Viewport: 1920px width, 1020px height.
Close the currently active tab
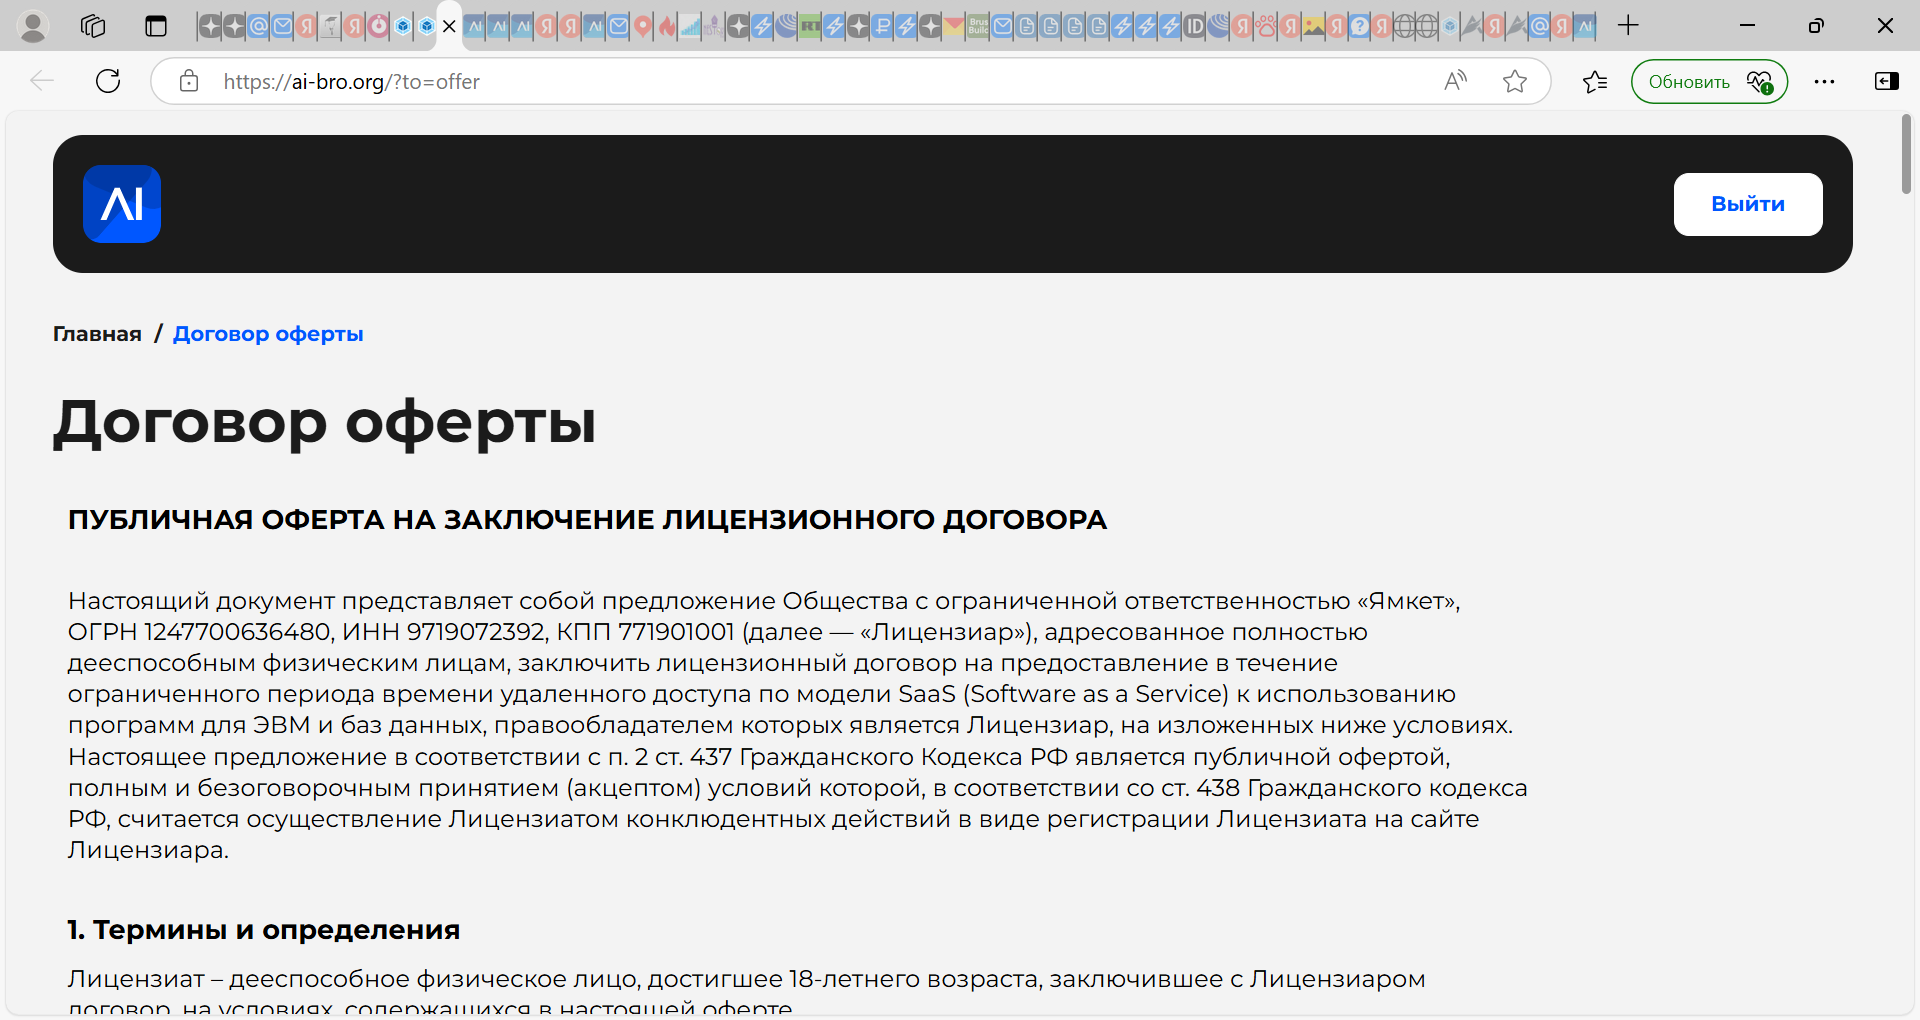449,27
